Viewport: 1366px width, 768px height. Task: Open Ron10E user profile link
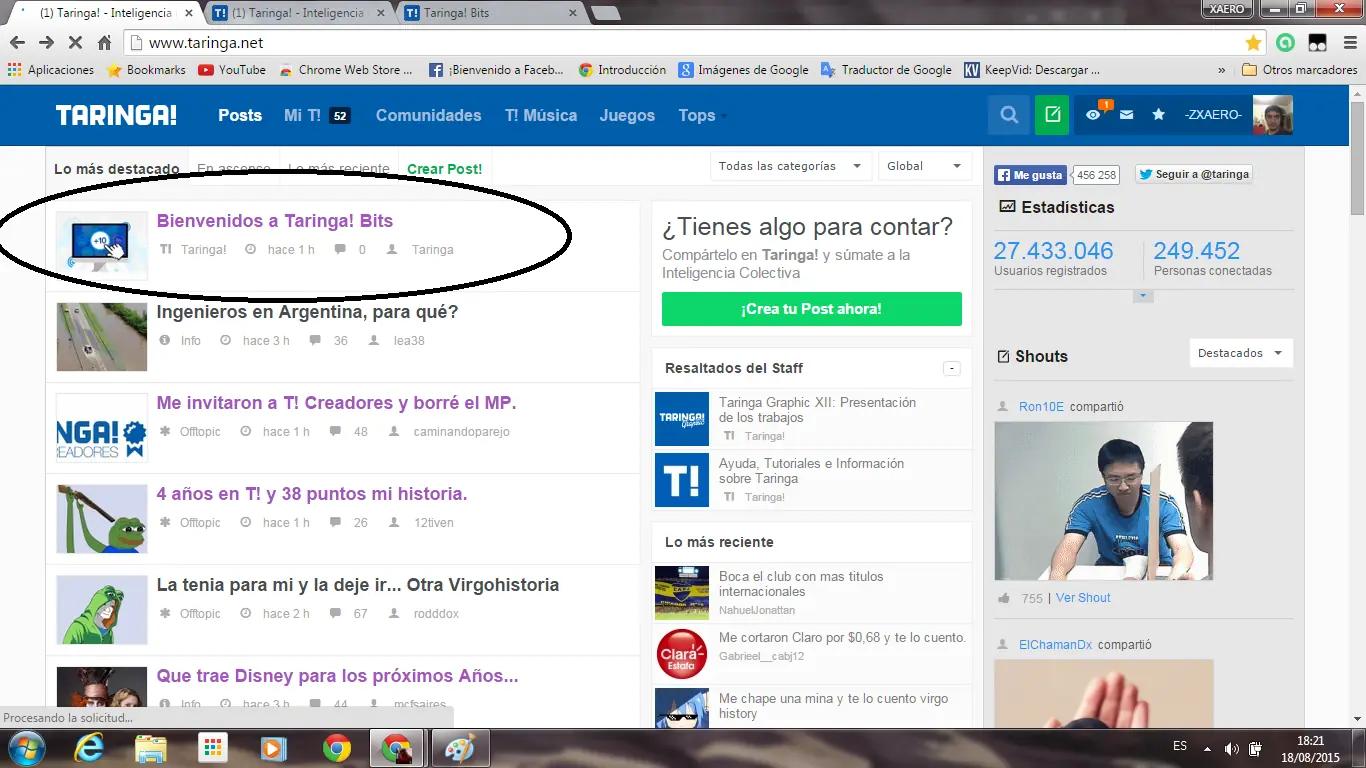(x=1041, y=407)
